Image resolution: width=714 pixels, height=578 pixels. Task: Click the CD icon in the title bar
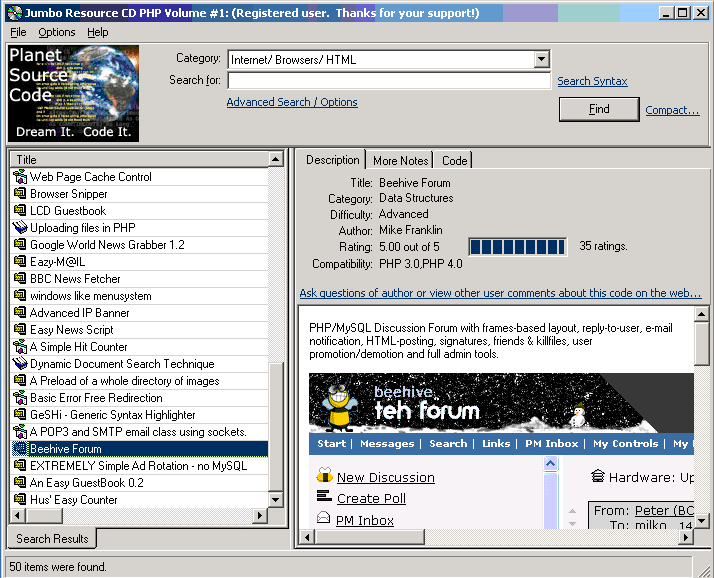click(x=15, y=13)
